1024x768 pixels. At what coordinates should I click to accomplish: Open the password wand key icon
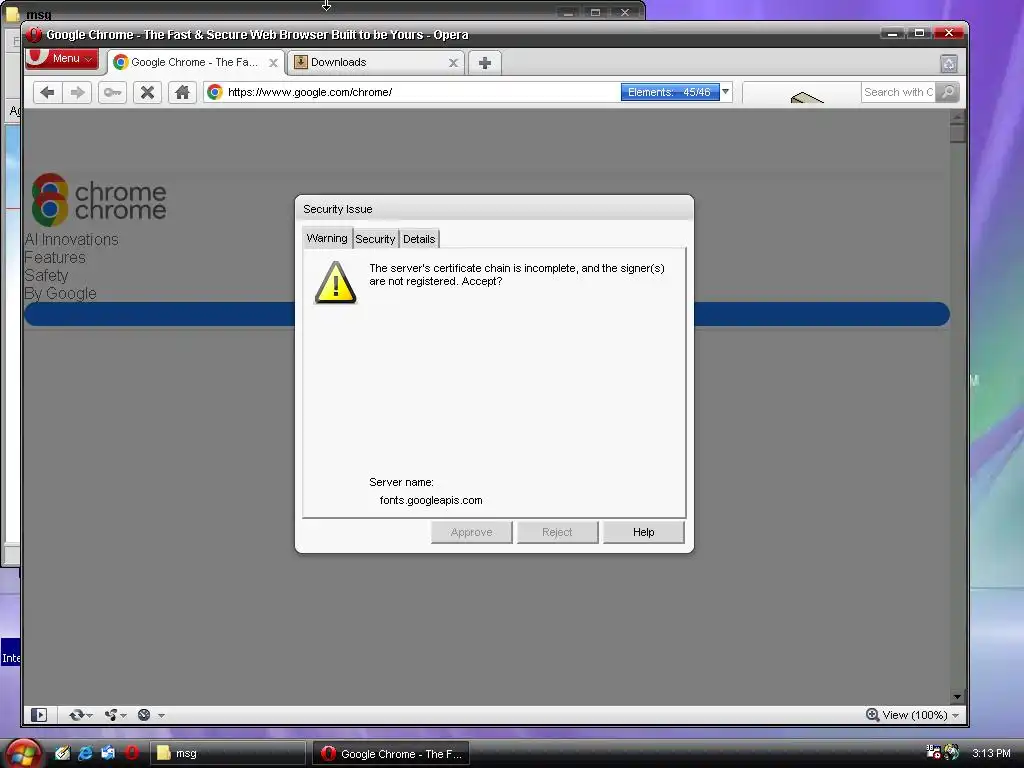click(112, 92)
